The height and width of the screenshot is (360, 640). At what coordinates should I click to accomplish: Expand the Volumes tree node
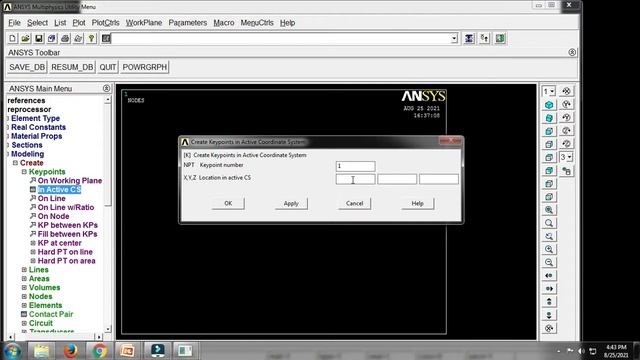pyautogui.click(x=24, y=288)
